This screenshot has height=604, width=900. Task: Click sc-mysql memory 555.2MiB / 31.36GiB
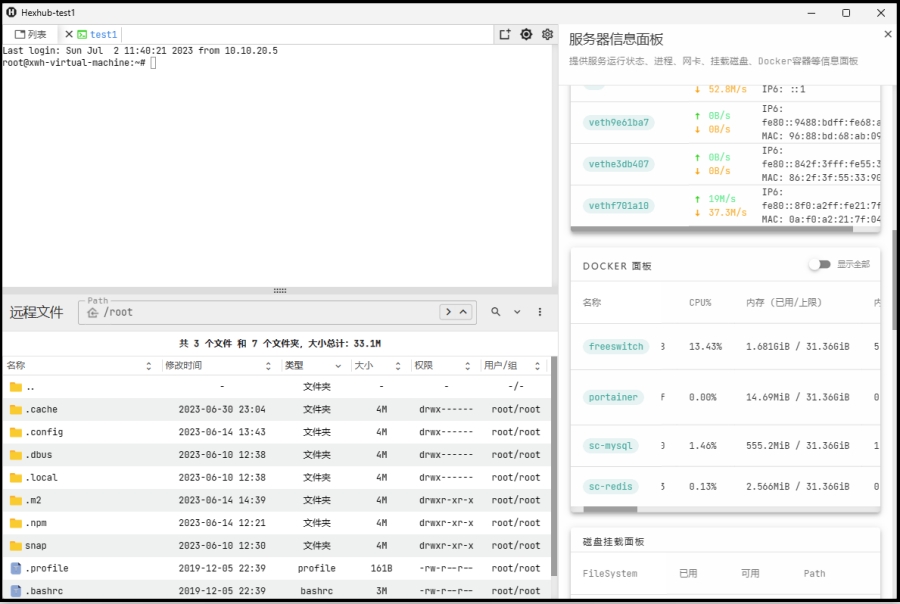798,446
